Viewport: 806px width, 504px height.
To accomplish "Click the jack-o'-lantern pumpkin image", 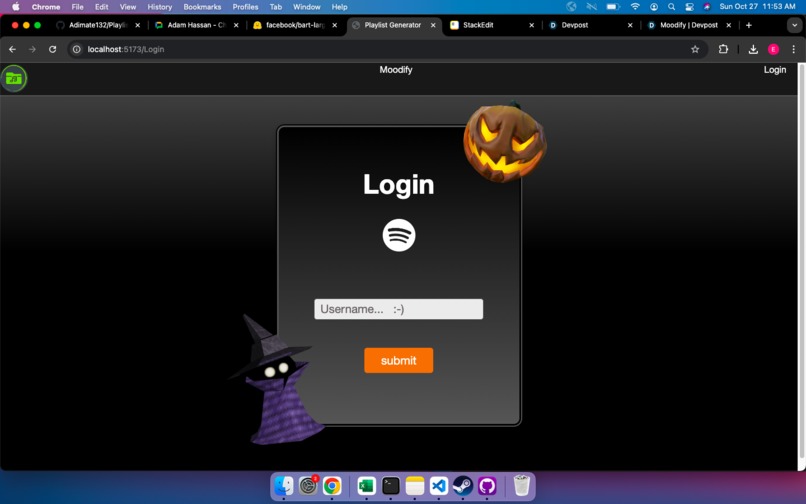I will [504, 142].
